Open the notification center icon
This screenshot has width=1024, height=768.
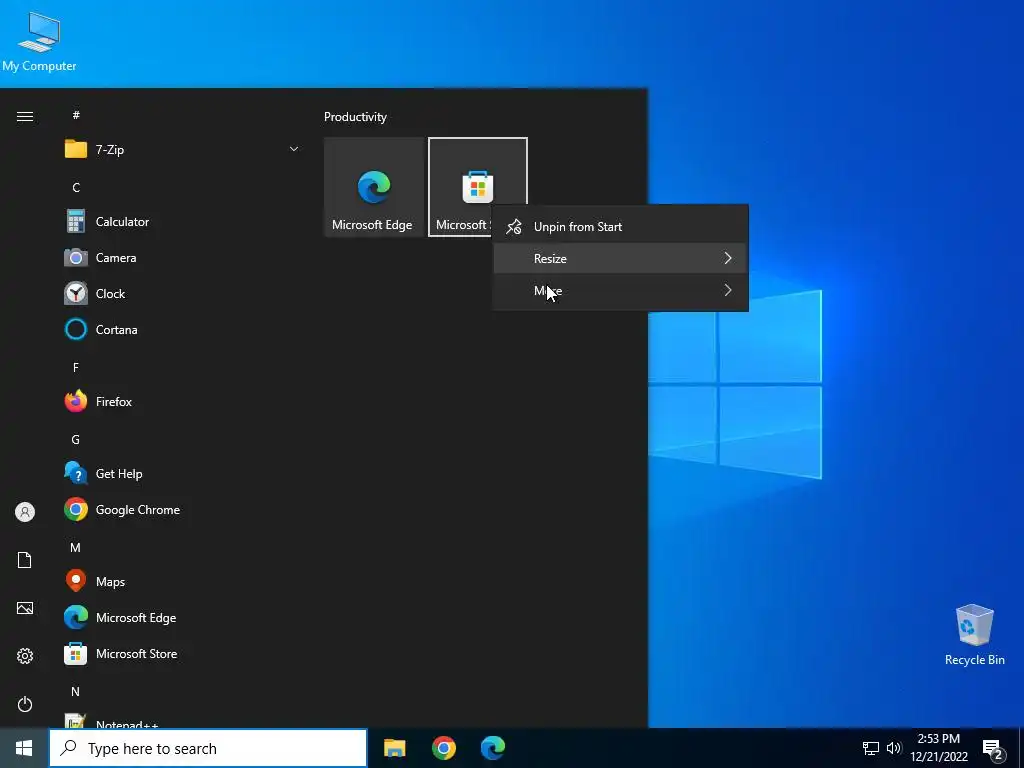point(993,749)
